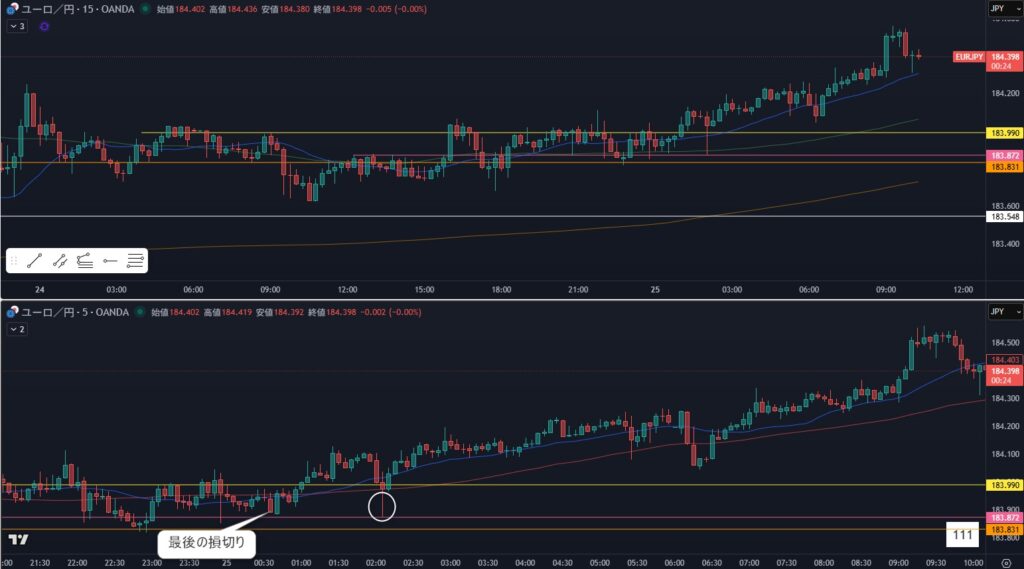Viewport: 1024px width, 569px height.
Task: Click the TradingView logo in lower chart
Action: click(17, 540)
